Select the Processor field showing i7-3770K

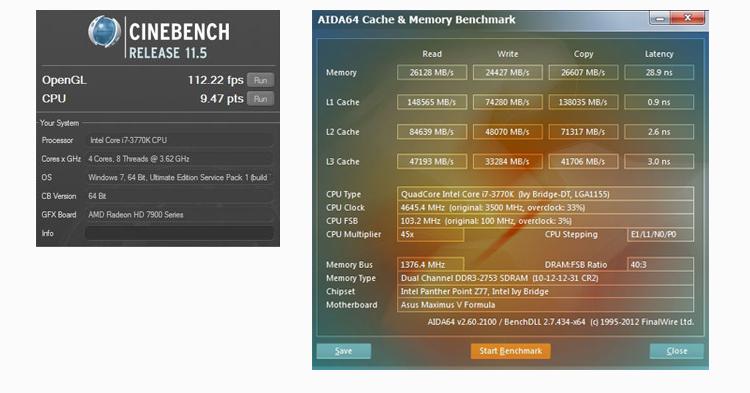coord(179,140)
